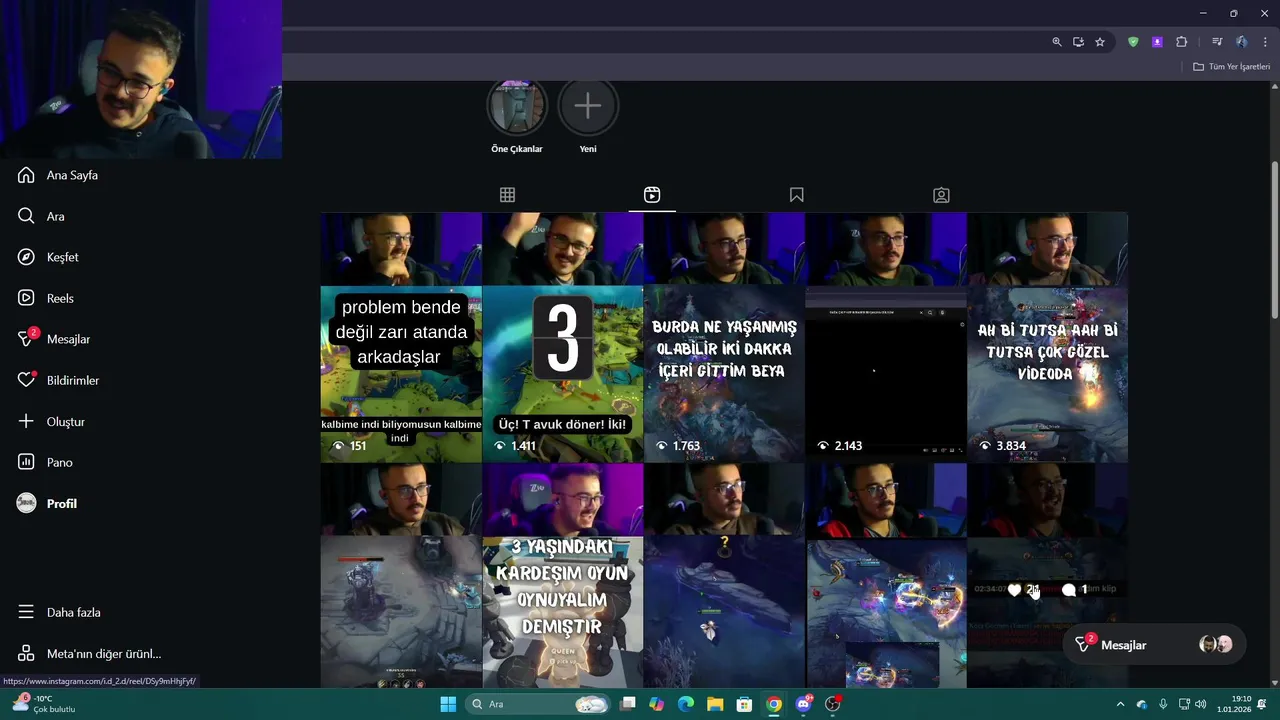Open the reel with 3.834 views
The height and width of the screenshot is (720, 1280).
click(x=1047, y=338)
